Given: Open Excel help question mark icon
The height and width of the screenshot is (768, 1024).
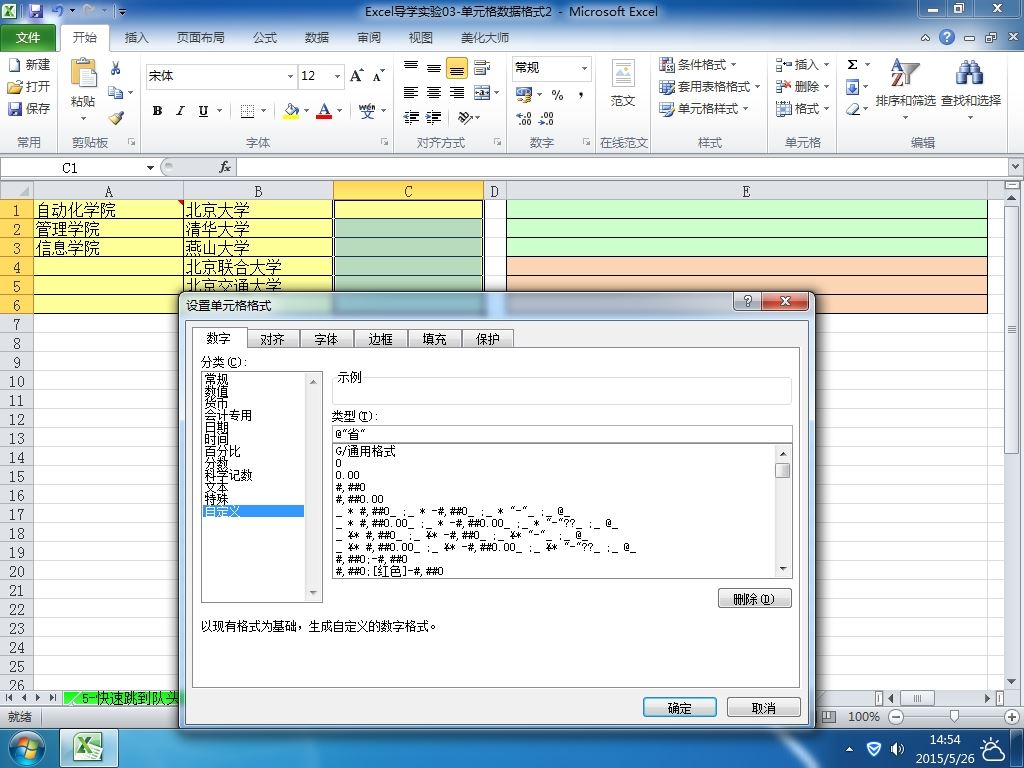Looking at the screenshot, I should (947, 37).
